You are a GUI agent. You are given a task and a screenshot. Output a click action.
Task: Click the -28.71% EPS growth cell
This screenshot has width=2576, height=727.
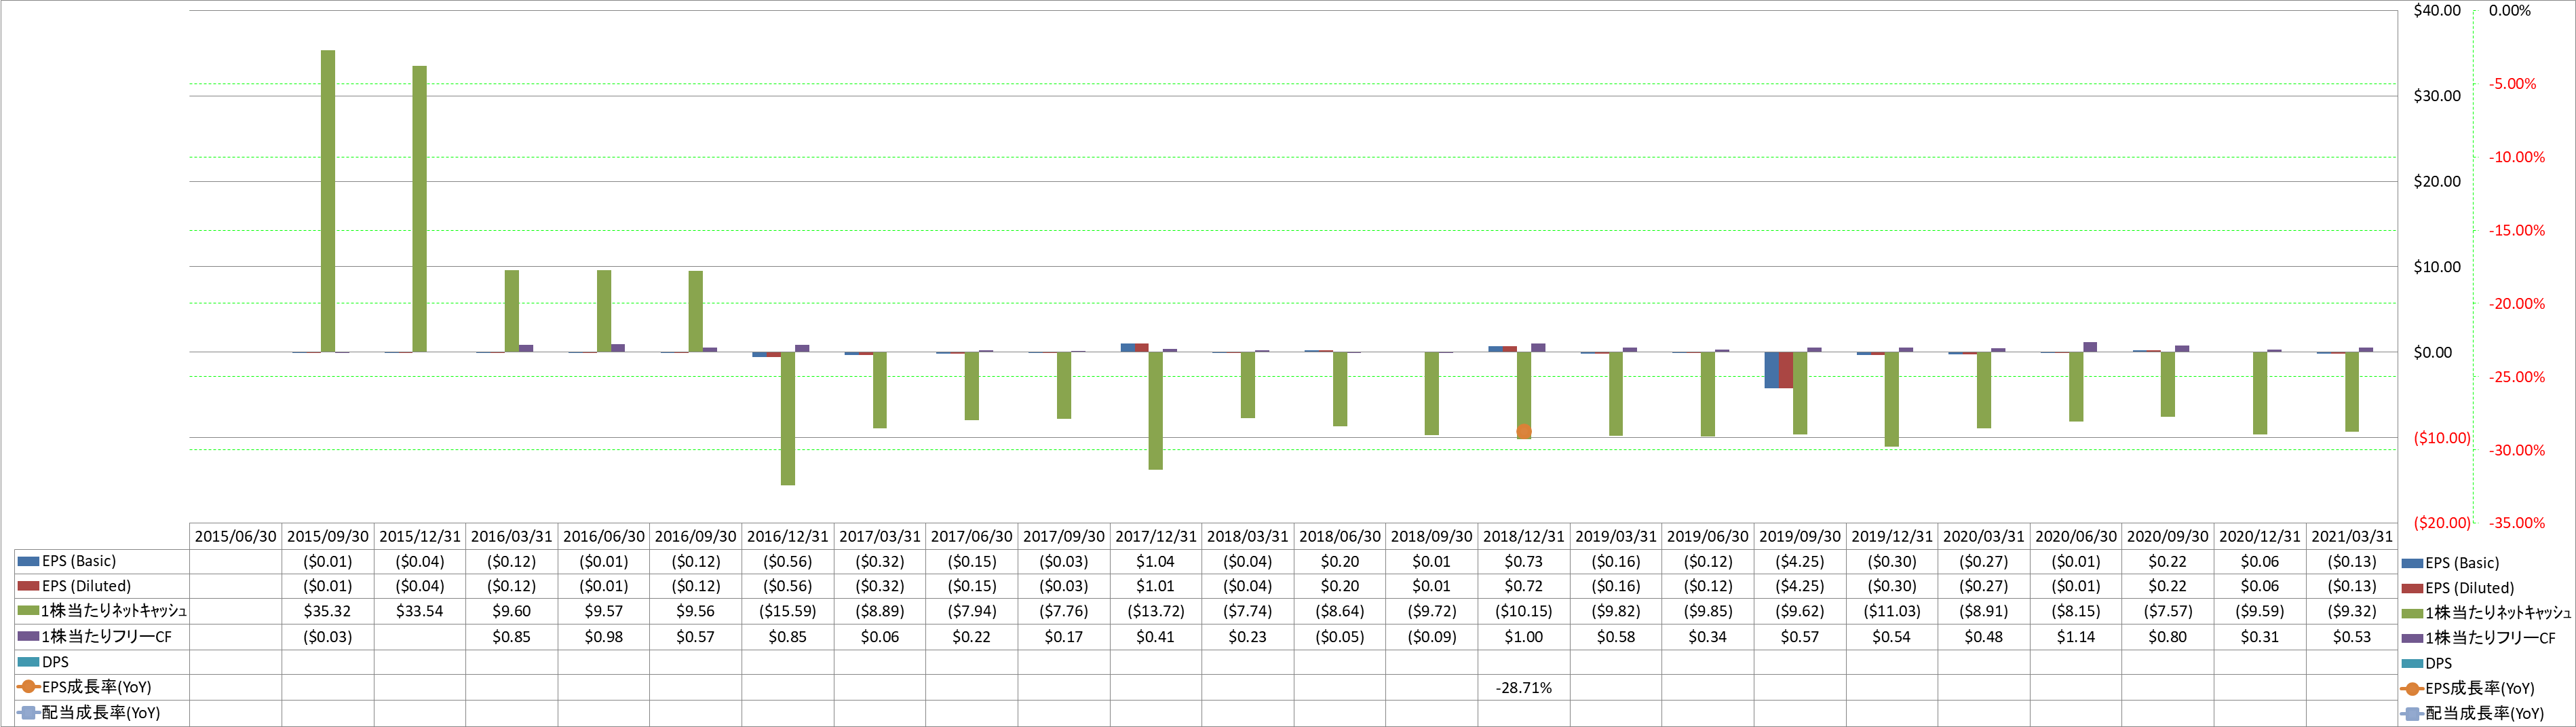click(x=1524, y=688)
